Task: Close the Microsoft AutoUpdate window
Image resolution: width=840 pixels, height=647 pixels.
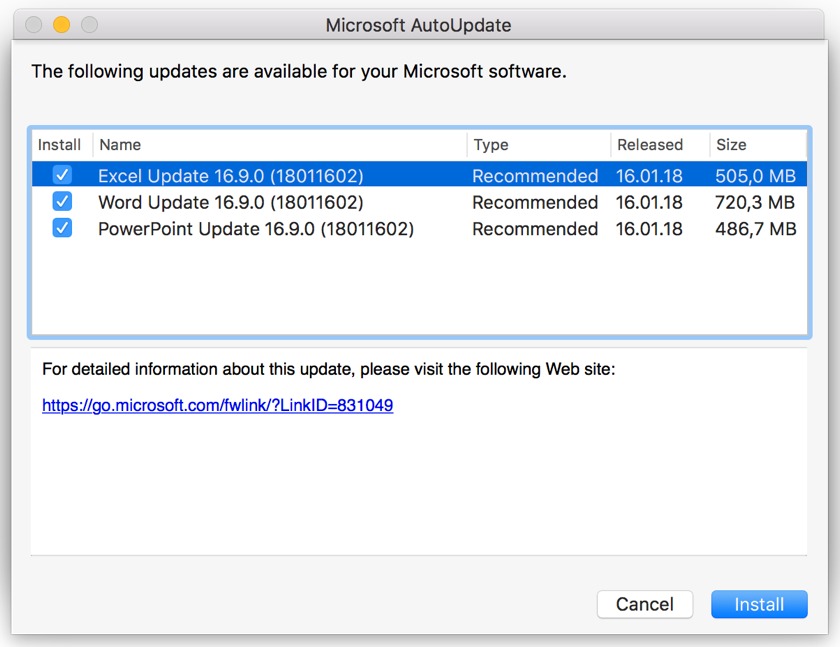Action: pyautogui.click(x=34, y=25)
